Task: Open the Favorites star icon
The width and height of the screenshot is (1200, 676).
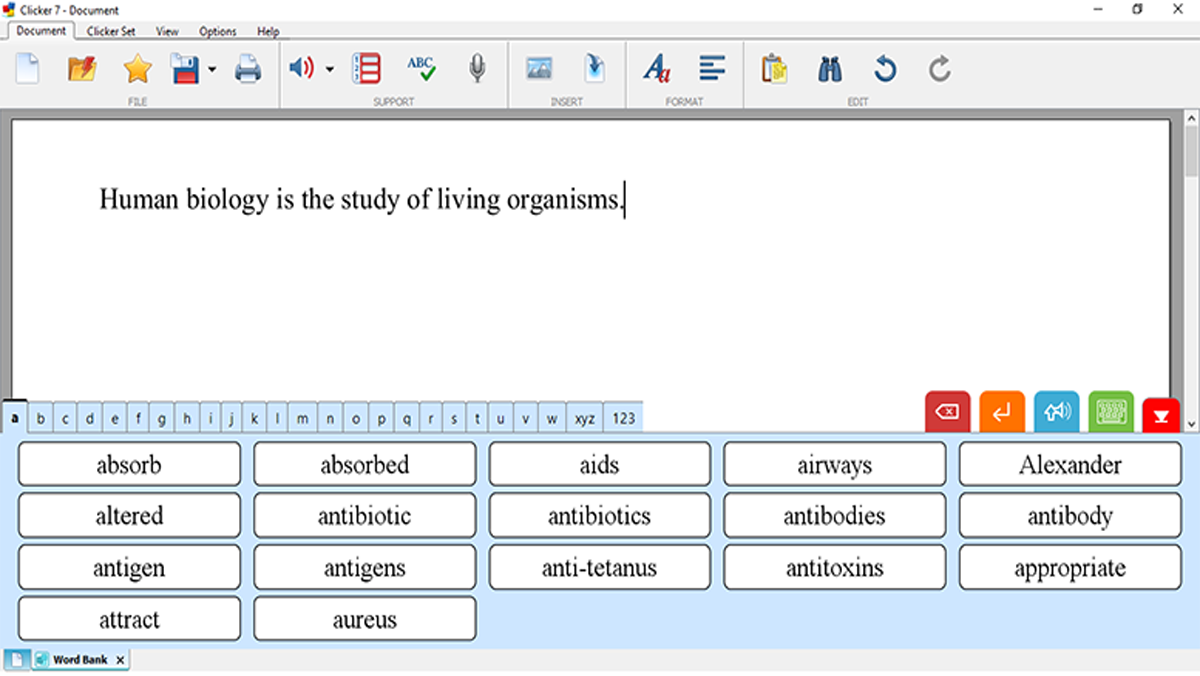Action: click(x=137, y=69)
